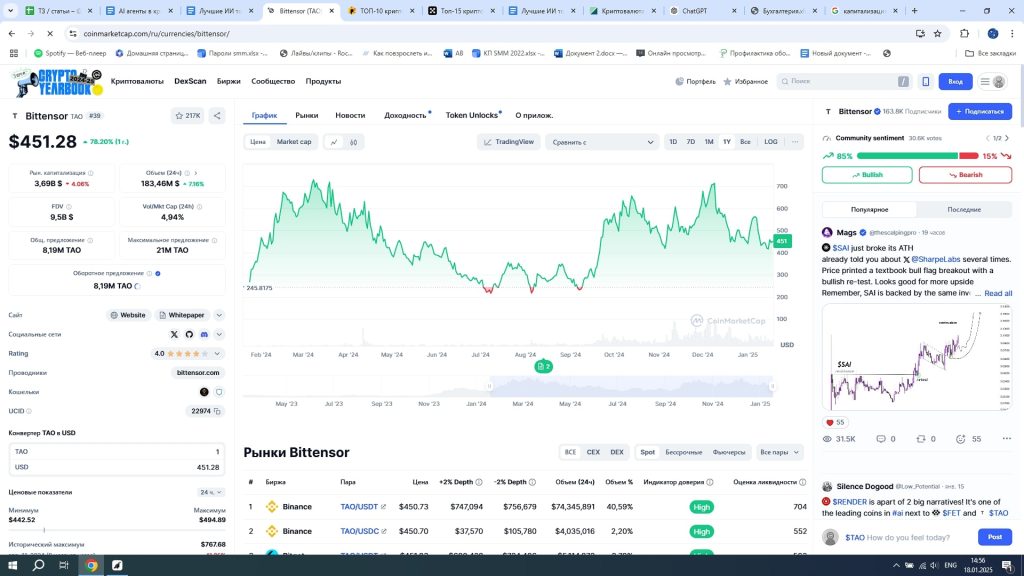Image resolution: width=1024 pixels, height=576 pixels.
Task: Set chart range to 7D
Action: pos(690,142)
